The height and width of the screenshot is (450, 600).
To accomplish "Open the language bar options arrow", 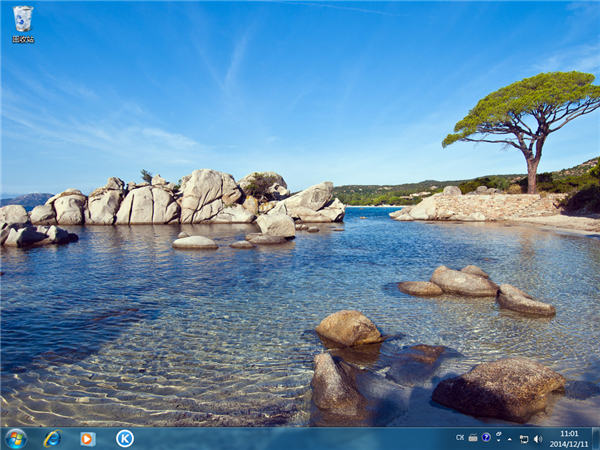I will (x=497, y=442).
